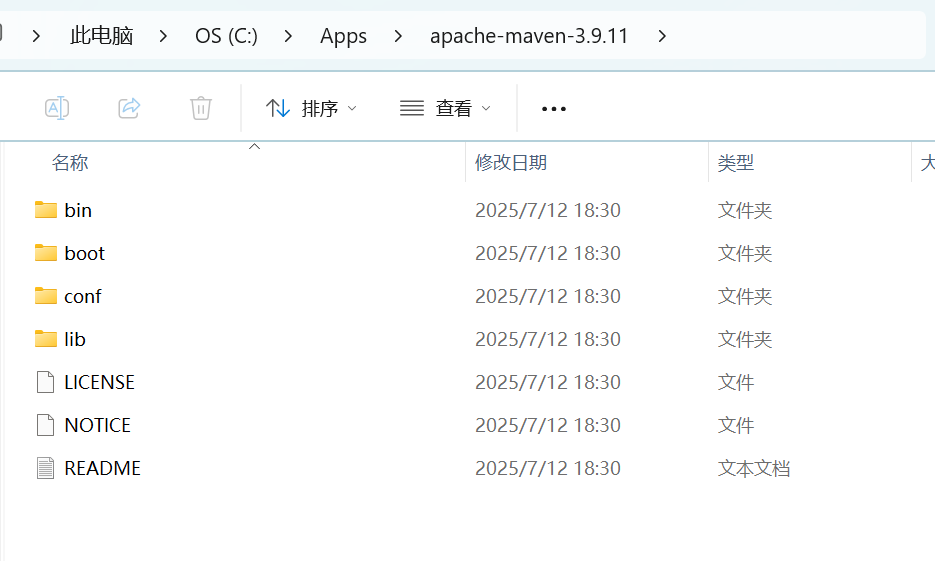The width and height of the screenshot is (935, 561).
Task: Select the bin folder icon
Action: pyautogui.click(x=46, y=210)
